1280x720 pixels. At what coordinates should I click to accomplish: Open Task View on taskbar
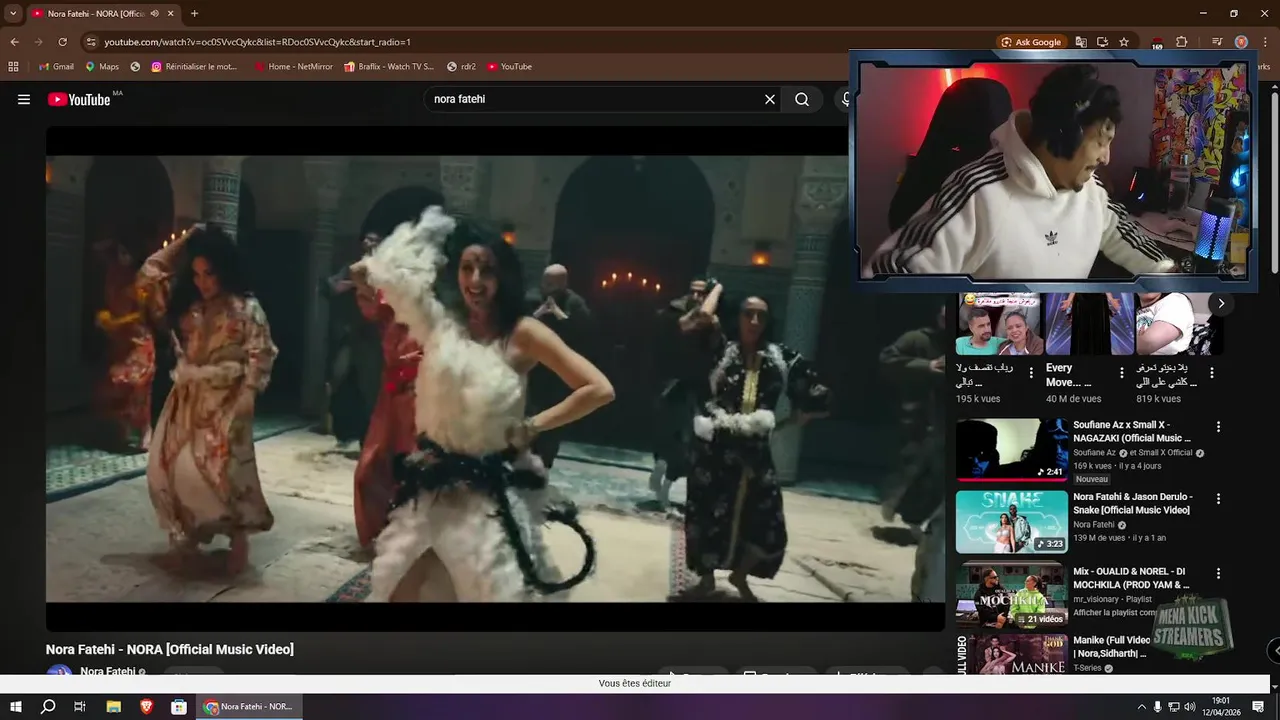tap(80, 707)
